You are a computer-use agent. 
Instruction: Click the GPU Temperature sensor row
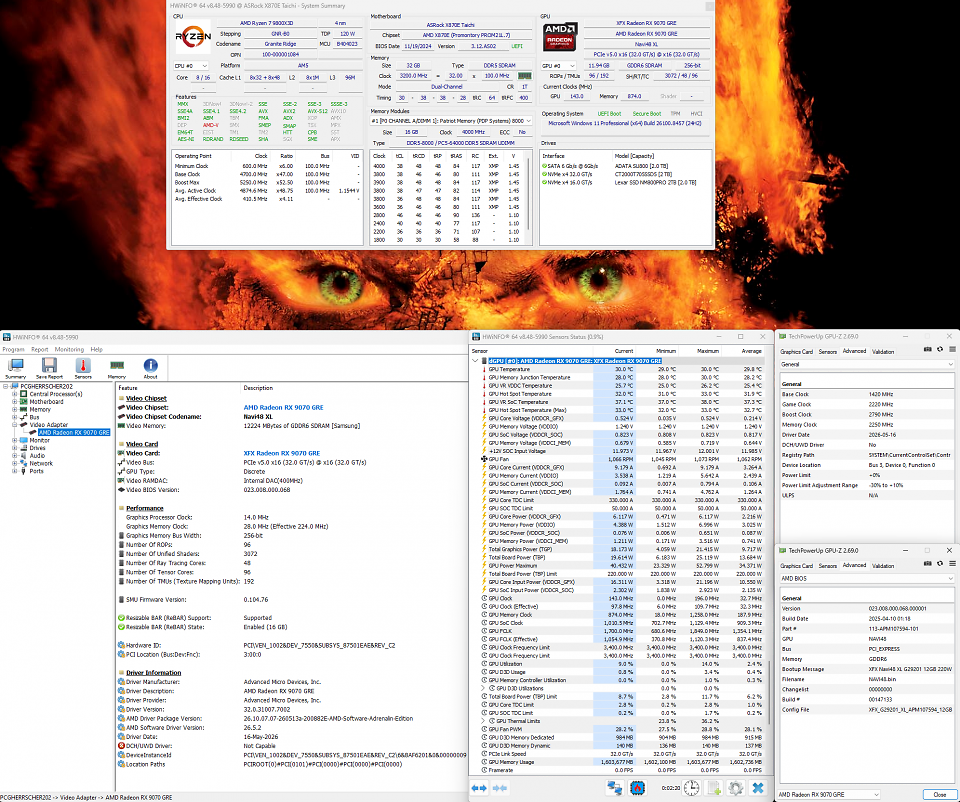(622, 369)
